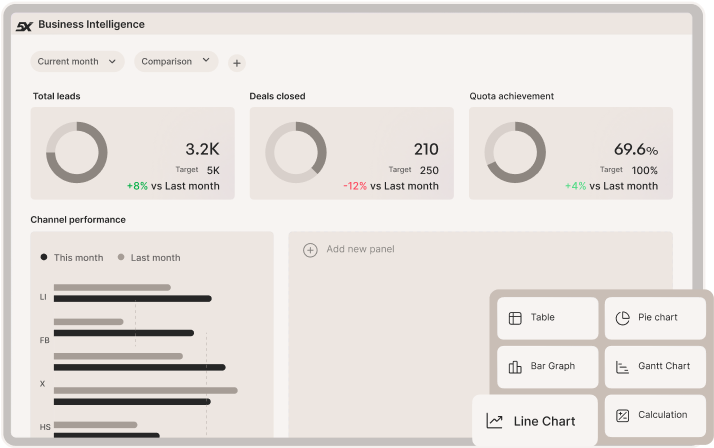Image resolution: width=714 pixels, height=448 pixels.
Task: Click the Total leads heading
Action: point(56,96)
